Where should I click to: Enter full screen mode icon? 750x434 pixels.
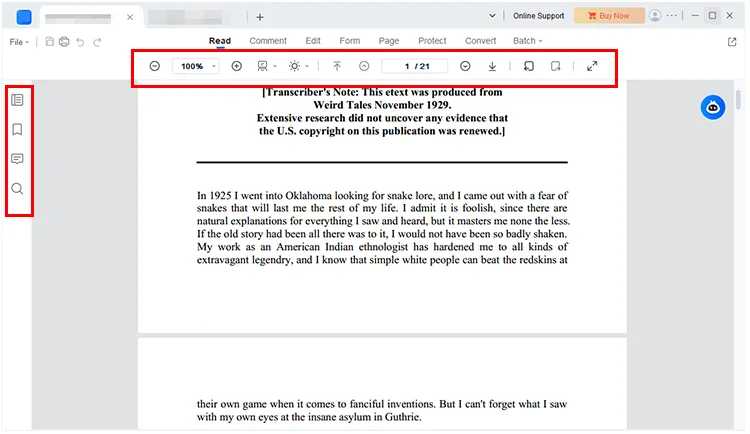592,66
